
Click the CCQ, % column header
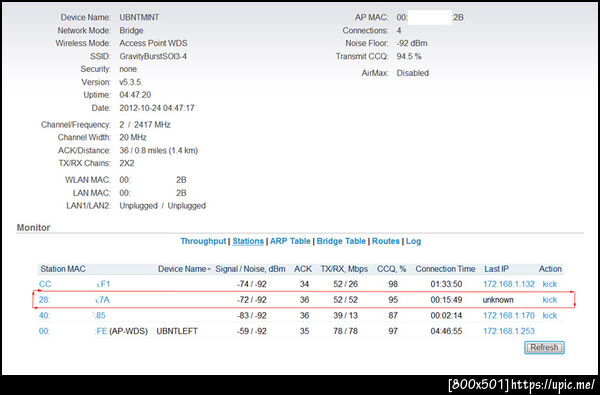click(x=391, y=269)
